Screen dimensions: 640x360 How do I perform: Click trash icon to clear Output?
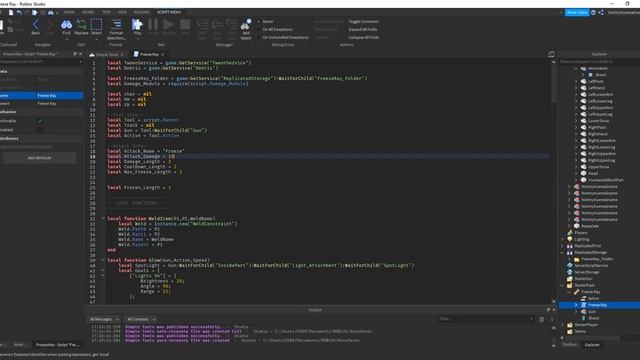[x=542, y=319]
